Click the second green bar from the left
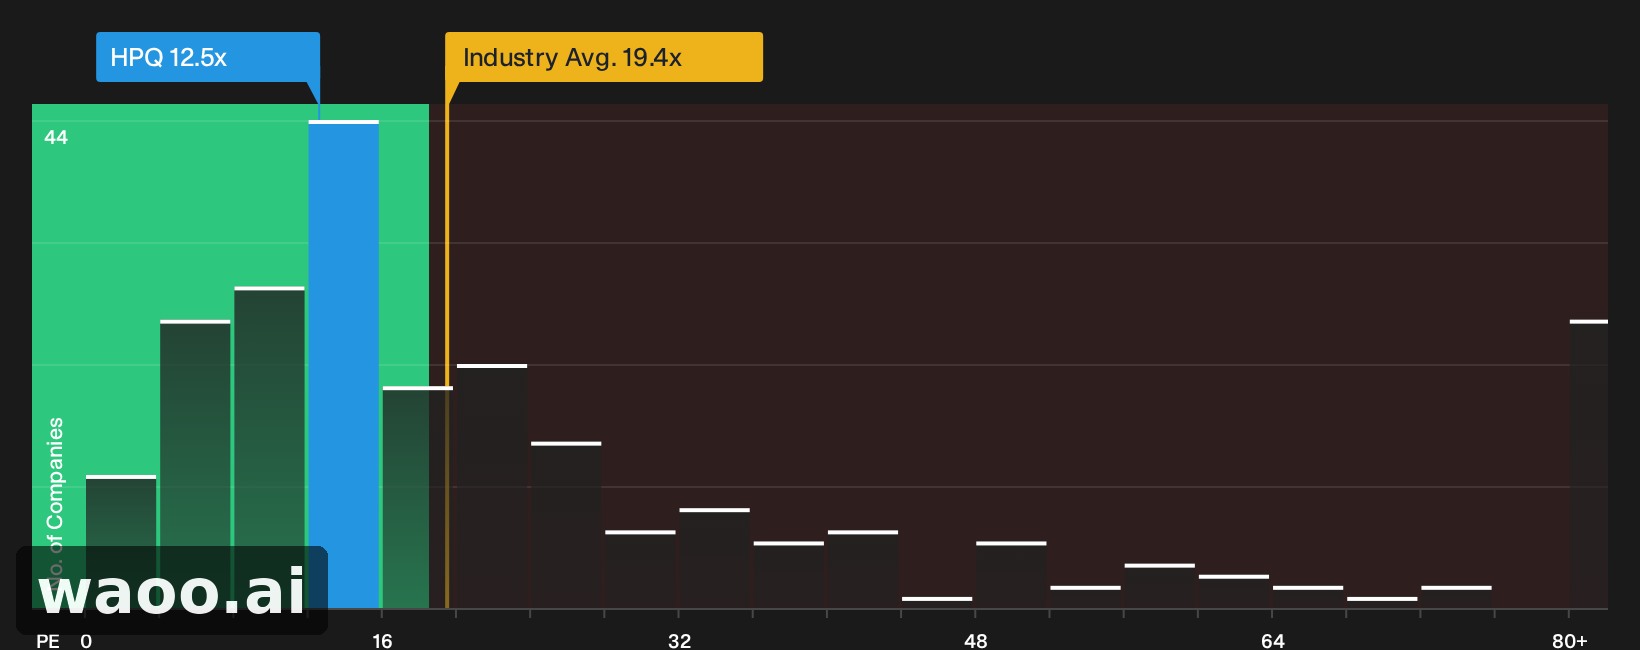The width and height of the screenshot is (1640, 650). click(x=195, y=465)
